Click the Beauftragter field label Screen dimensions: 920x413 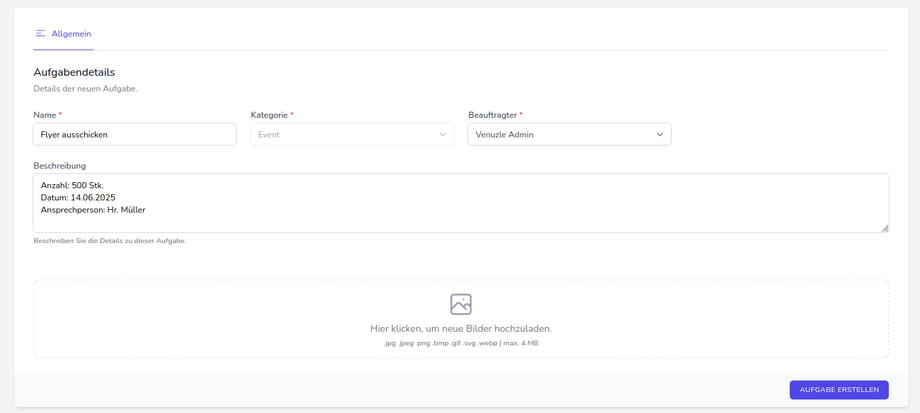coord(492,115)
